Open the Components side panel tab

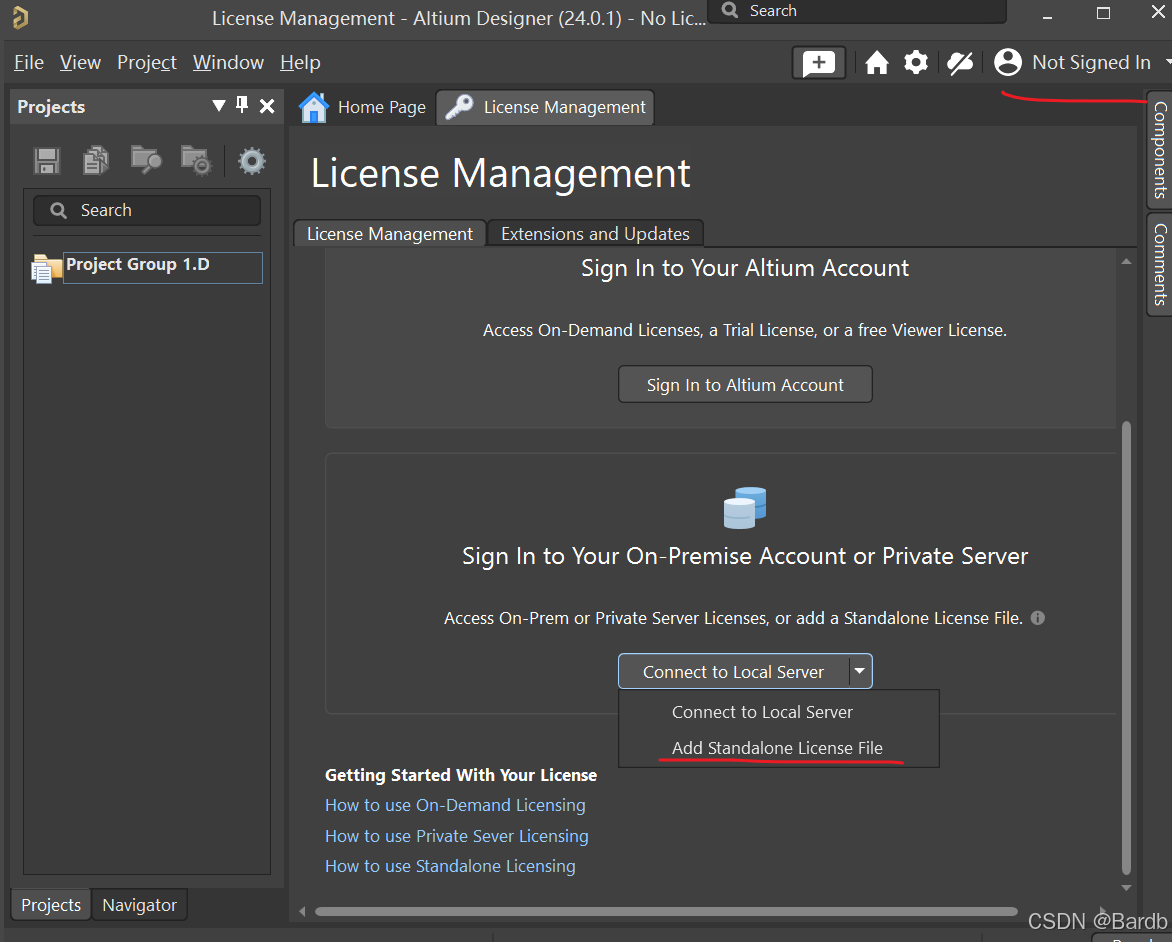point(1159,151)
